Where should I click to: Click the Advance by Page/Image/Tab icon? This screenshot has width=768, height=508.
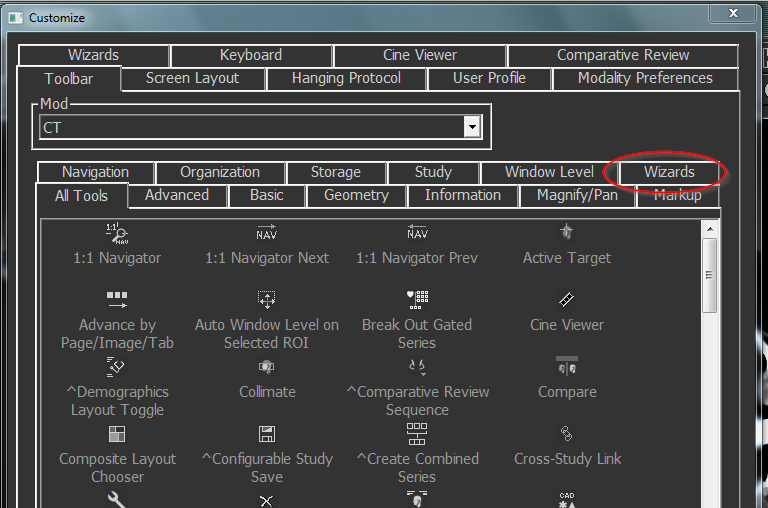click(x=117, y=299)
